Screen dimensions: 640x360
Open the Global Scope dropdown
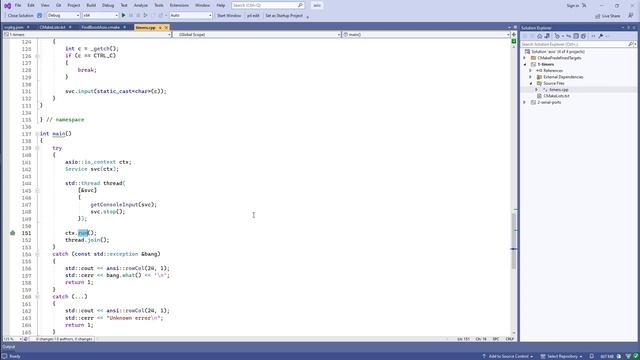[x=257, y=35]
